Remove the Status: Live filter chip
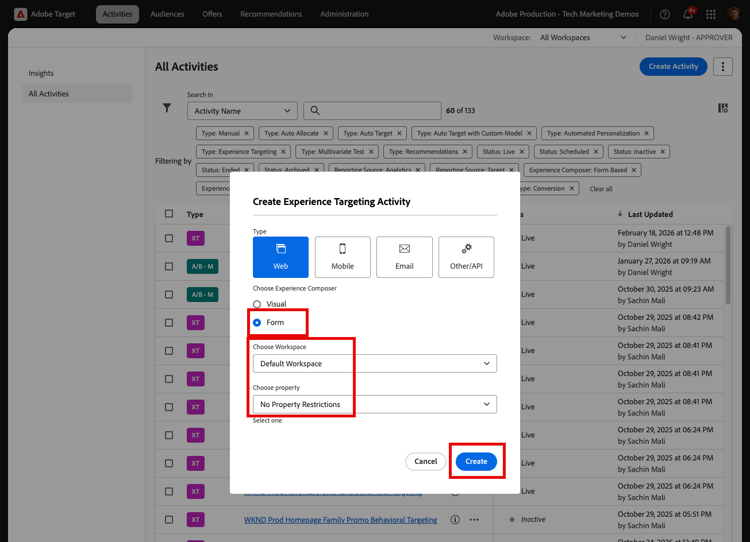The width and height of the screenshot is (750, 542). pos(521,152)
